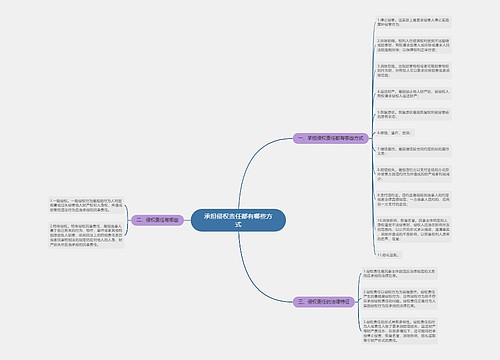This screenshot has height=360, width=500.
Task: Click leaf node 4.返还财产
Action: [413, 94]
